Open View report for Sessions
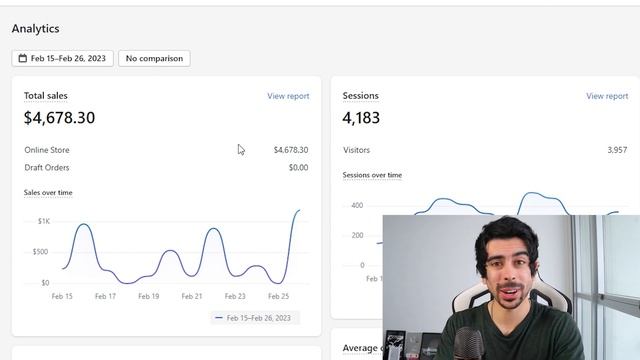 coord(607,96)
